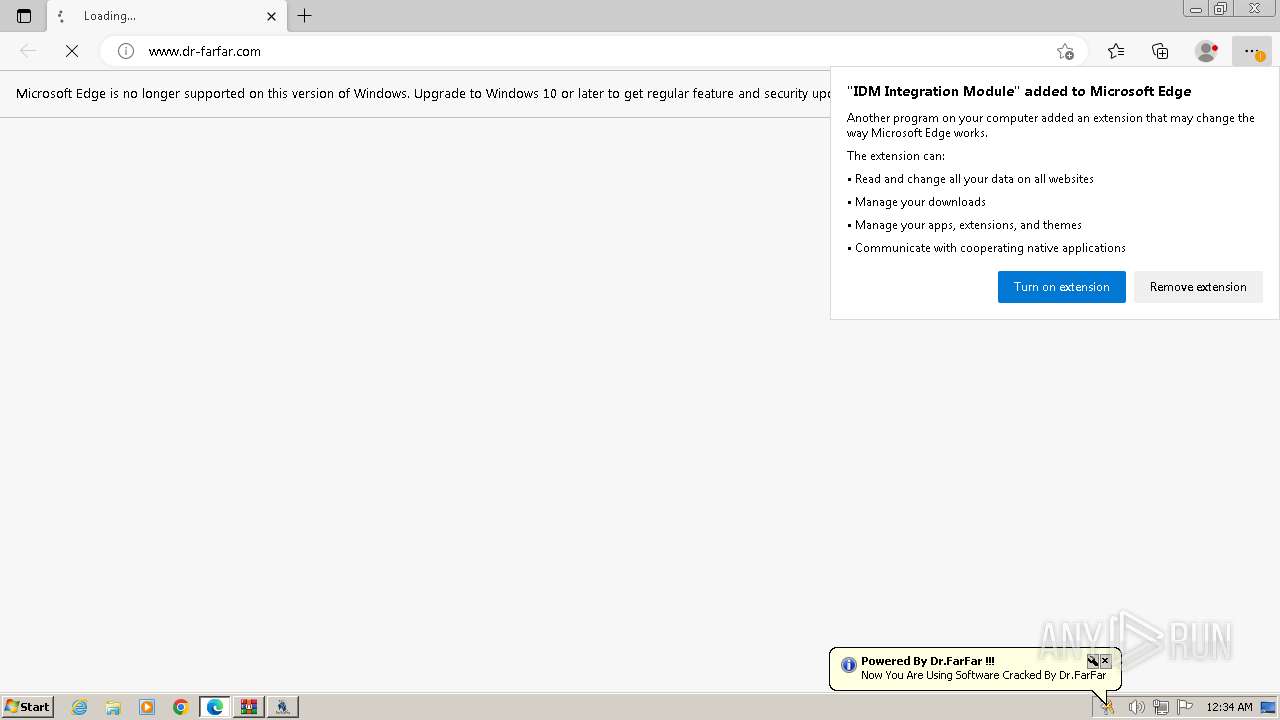Click the Dr.FarFar tray notification icon
The image size is (1280, 720).
[1107, 707]
